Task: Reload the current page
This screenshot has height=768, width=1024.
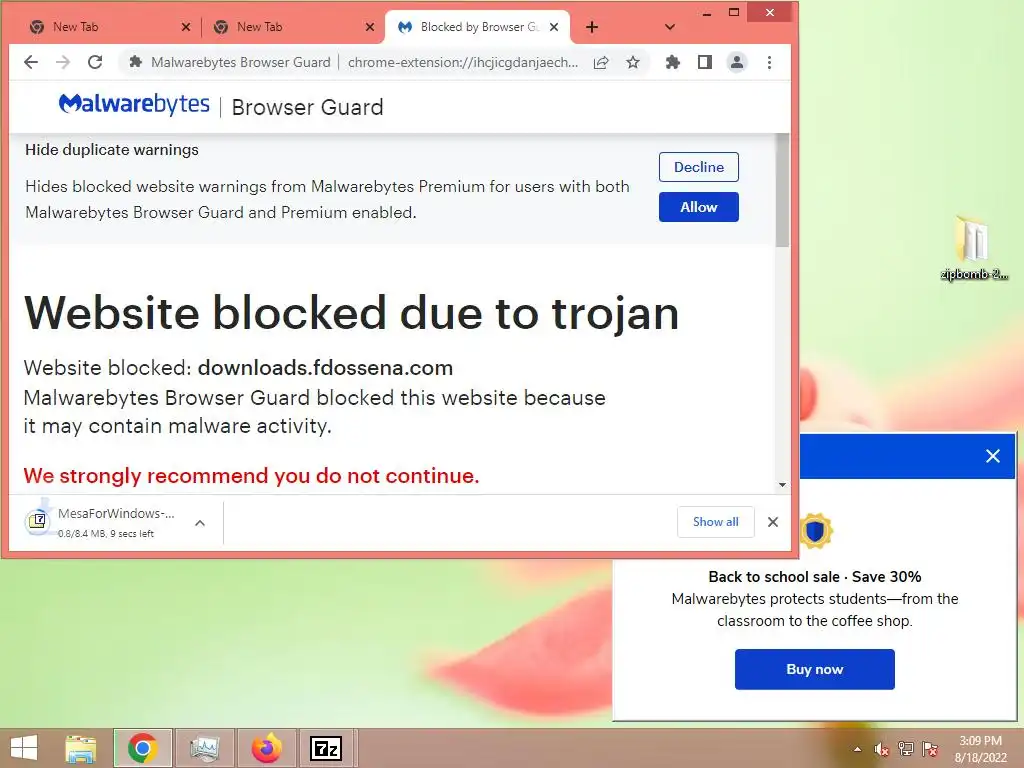Action: click(95, 62)
